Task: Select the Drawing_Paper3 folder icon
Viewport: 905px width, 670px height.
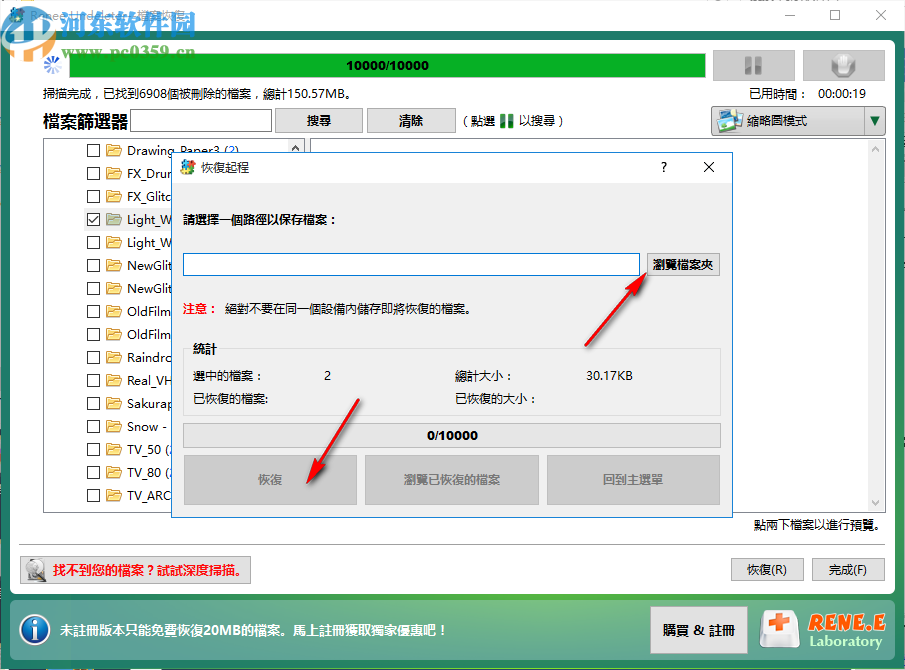Action: (x=114, y=150)
